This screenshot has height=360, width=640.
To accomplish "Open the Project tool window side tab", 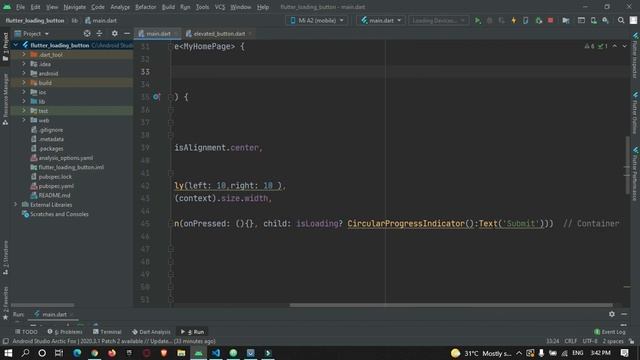I will [x=5, y=47].
